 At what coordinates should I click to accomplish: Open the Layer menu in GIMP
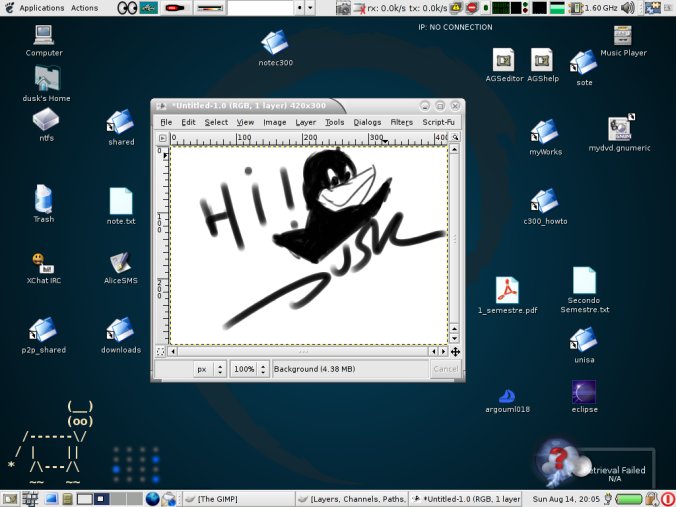[x=306, y=122]
